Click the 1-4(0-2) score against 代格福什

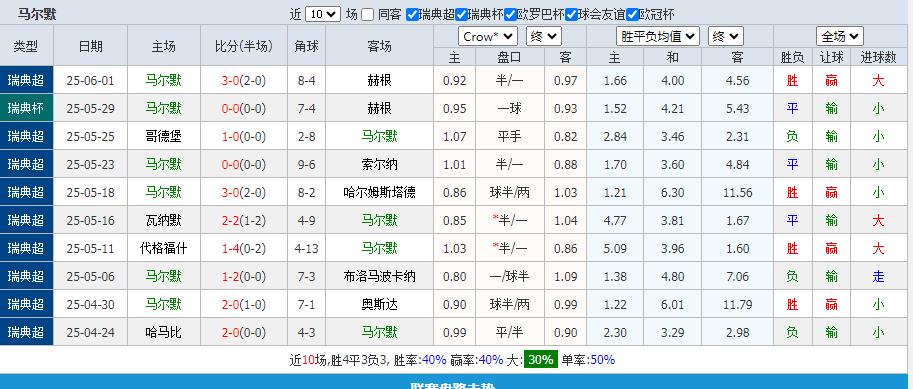[x=243, y=248]
